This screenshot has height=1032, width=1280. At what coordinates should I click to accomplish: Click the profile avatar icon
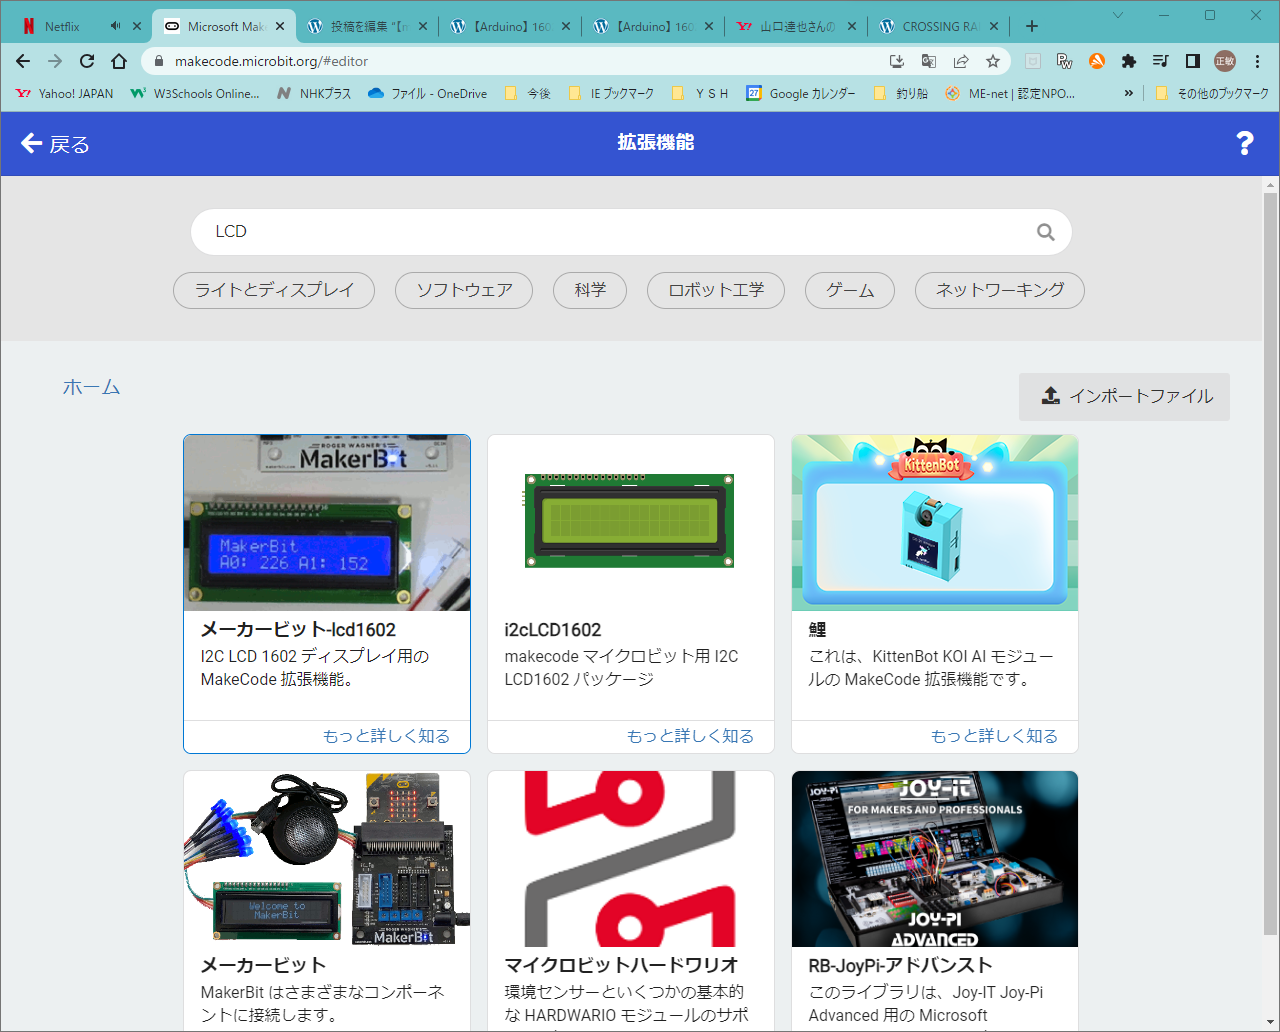[x=1225, y=61]
